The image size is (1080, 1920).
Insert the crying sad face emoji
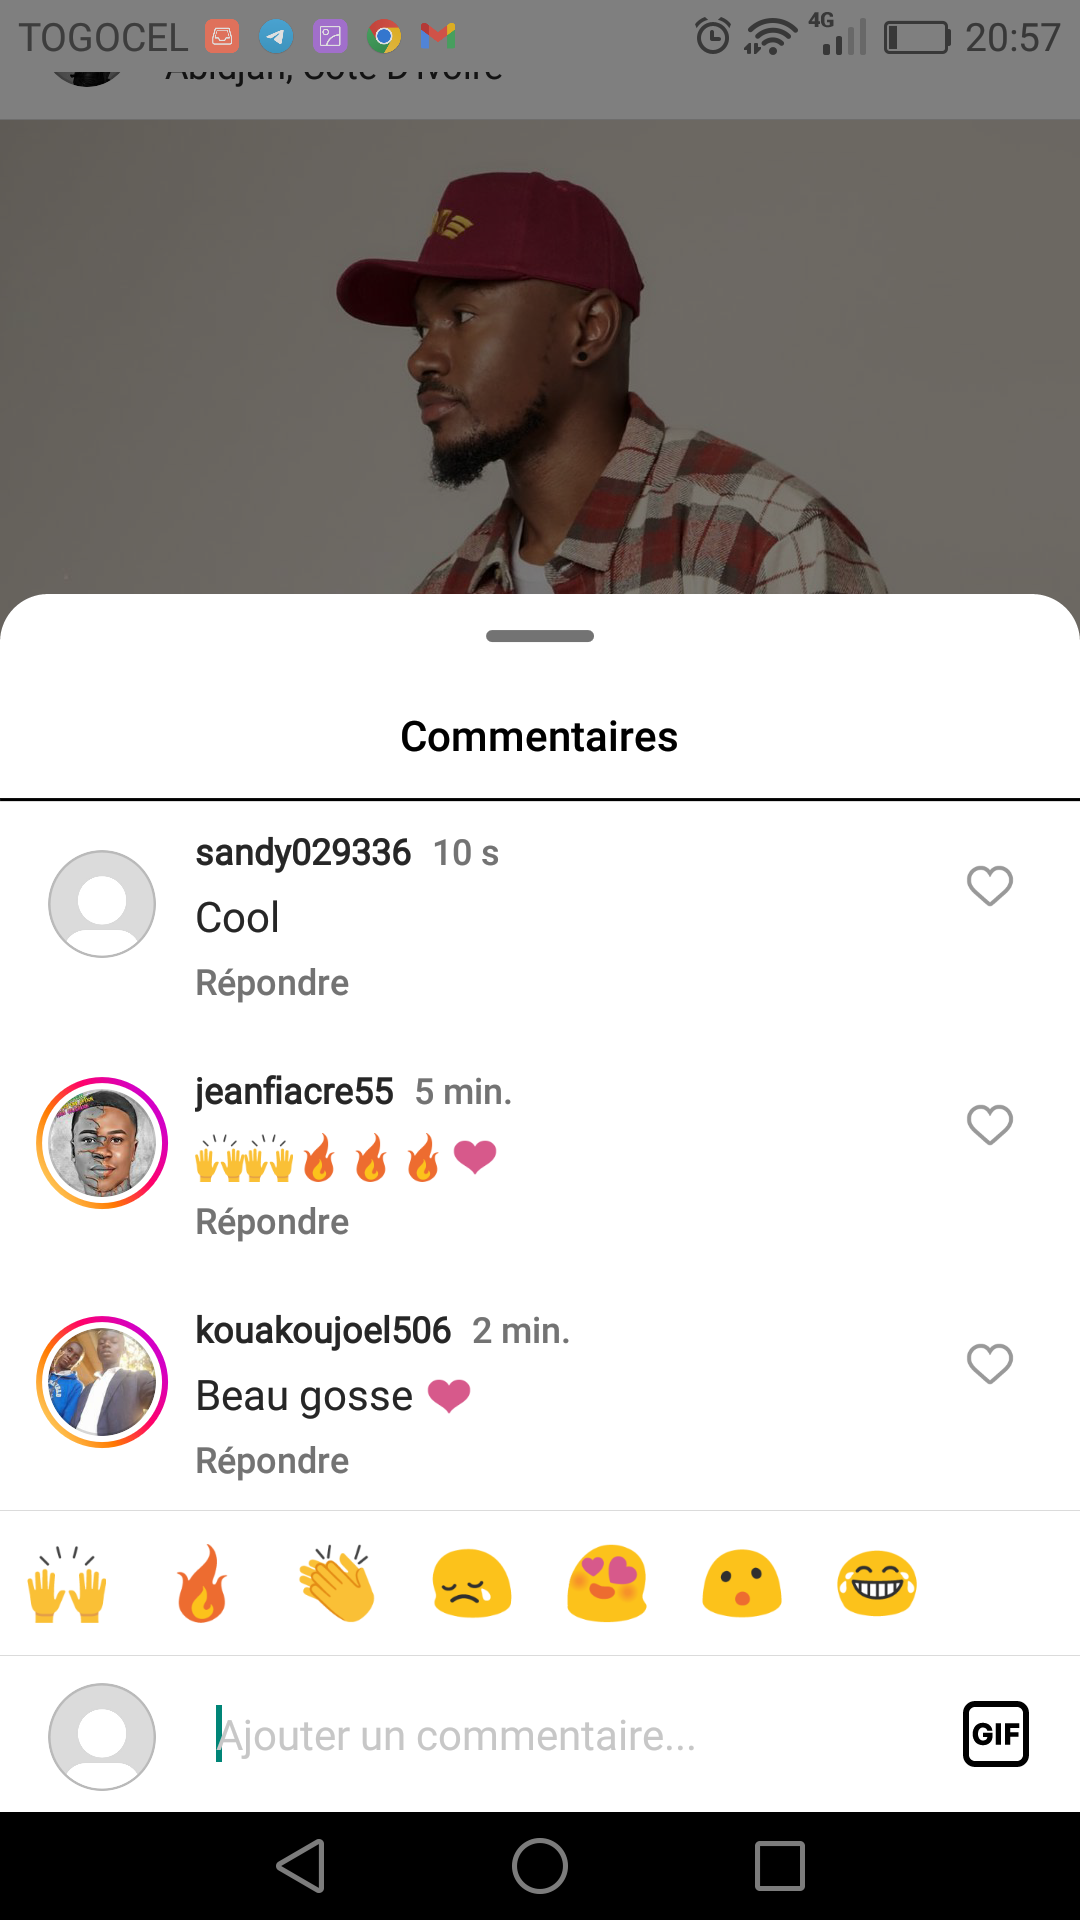472,1585
